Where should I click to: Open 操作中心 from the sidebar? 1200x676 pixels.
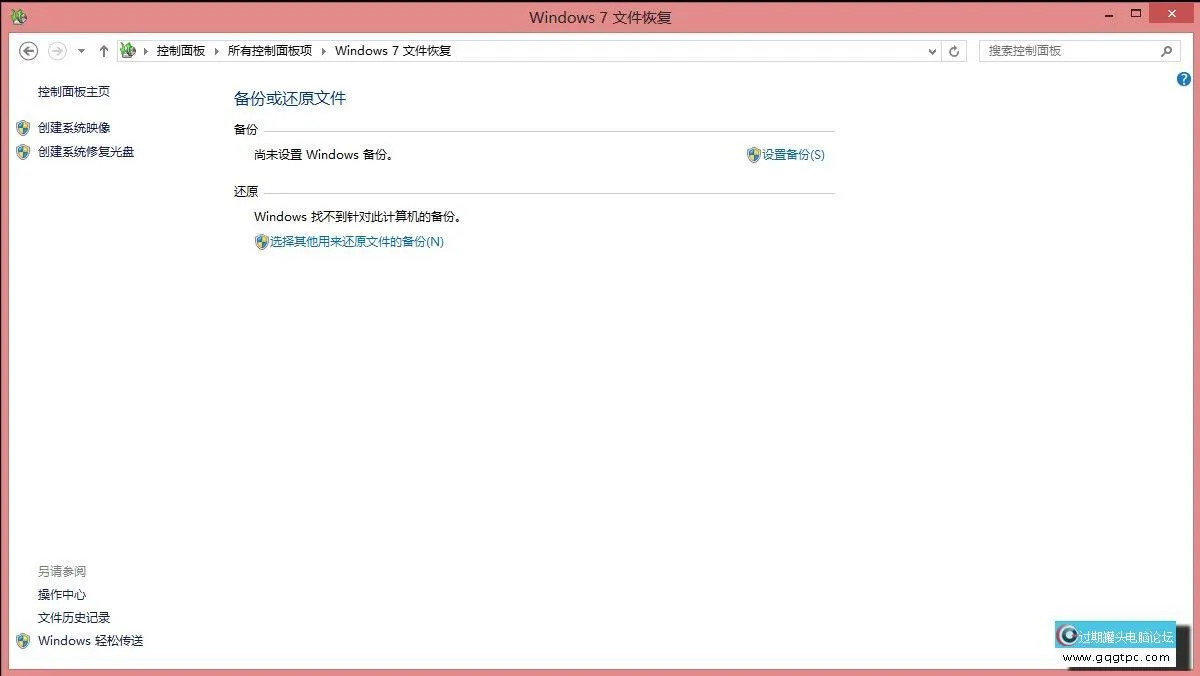(62, 594)
